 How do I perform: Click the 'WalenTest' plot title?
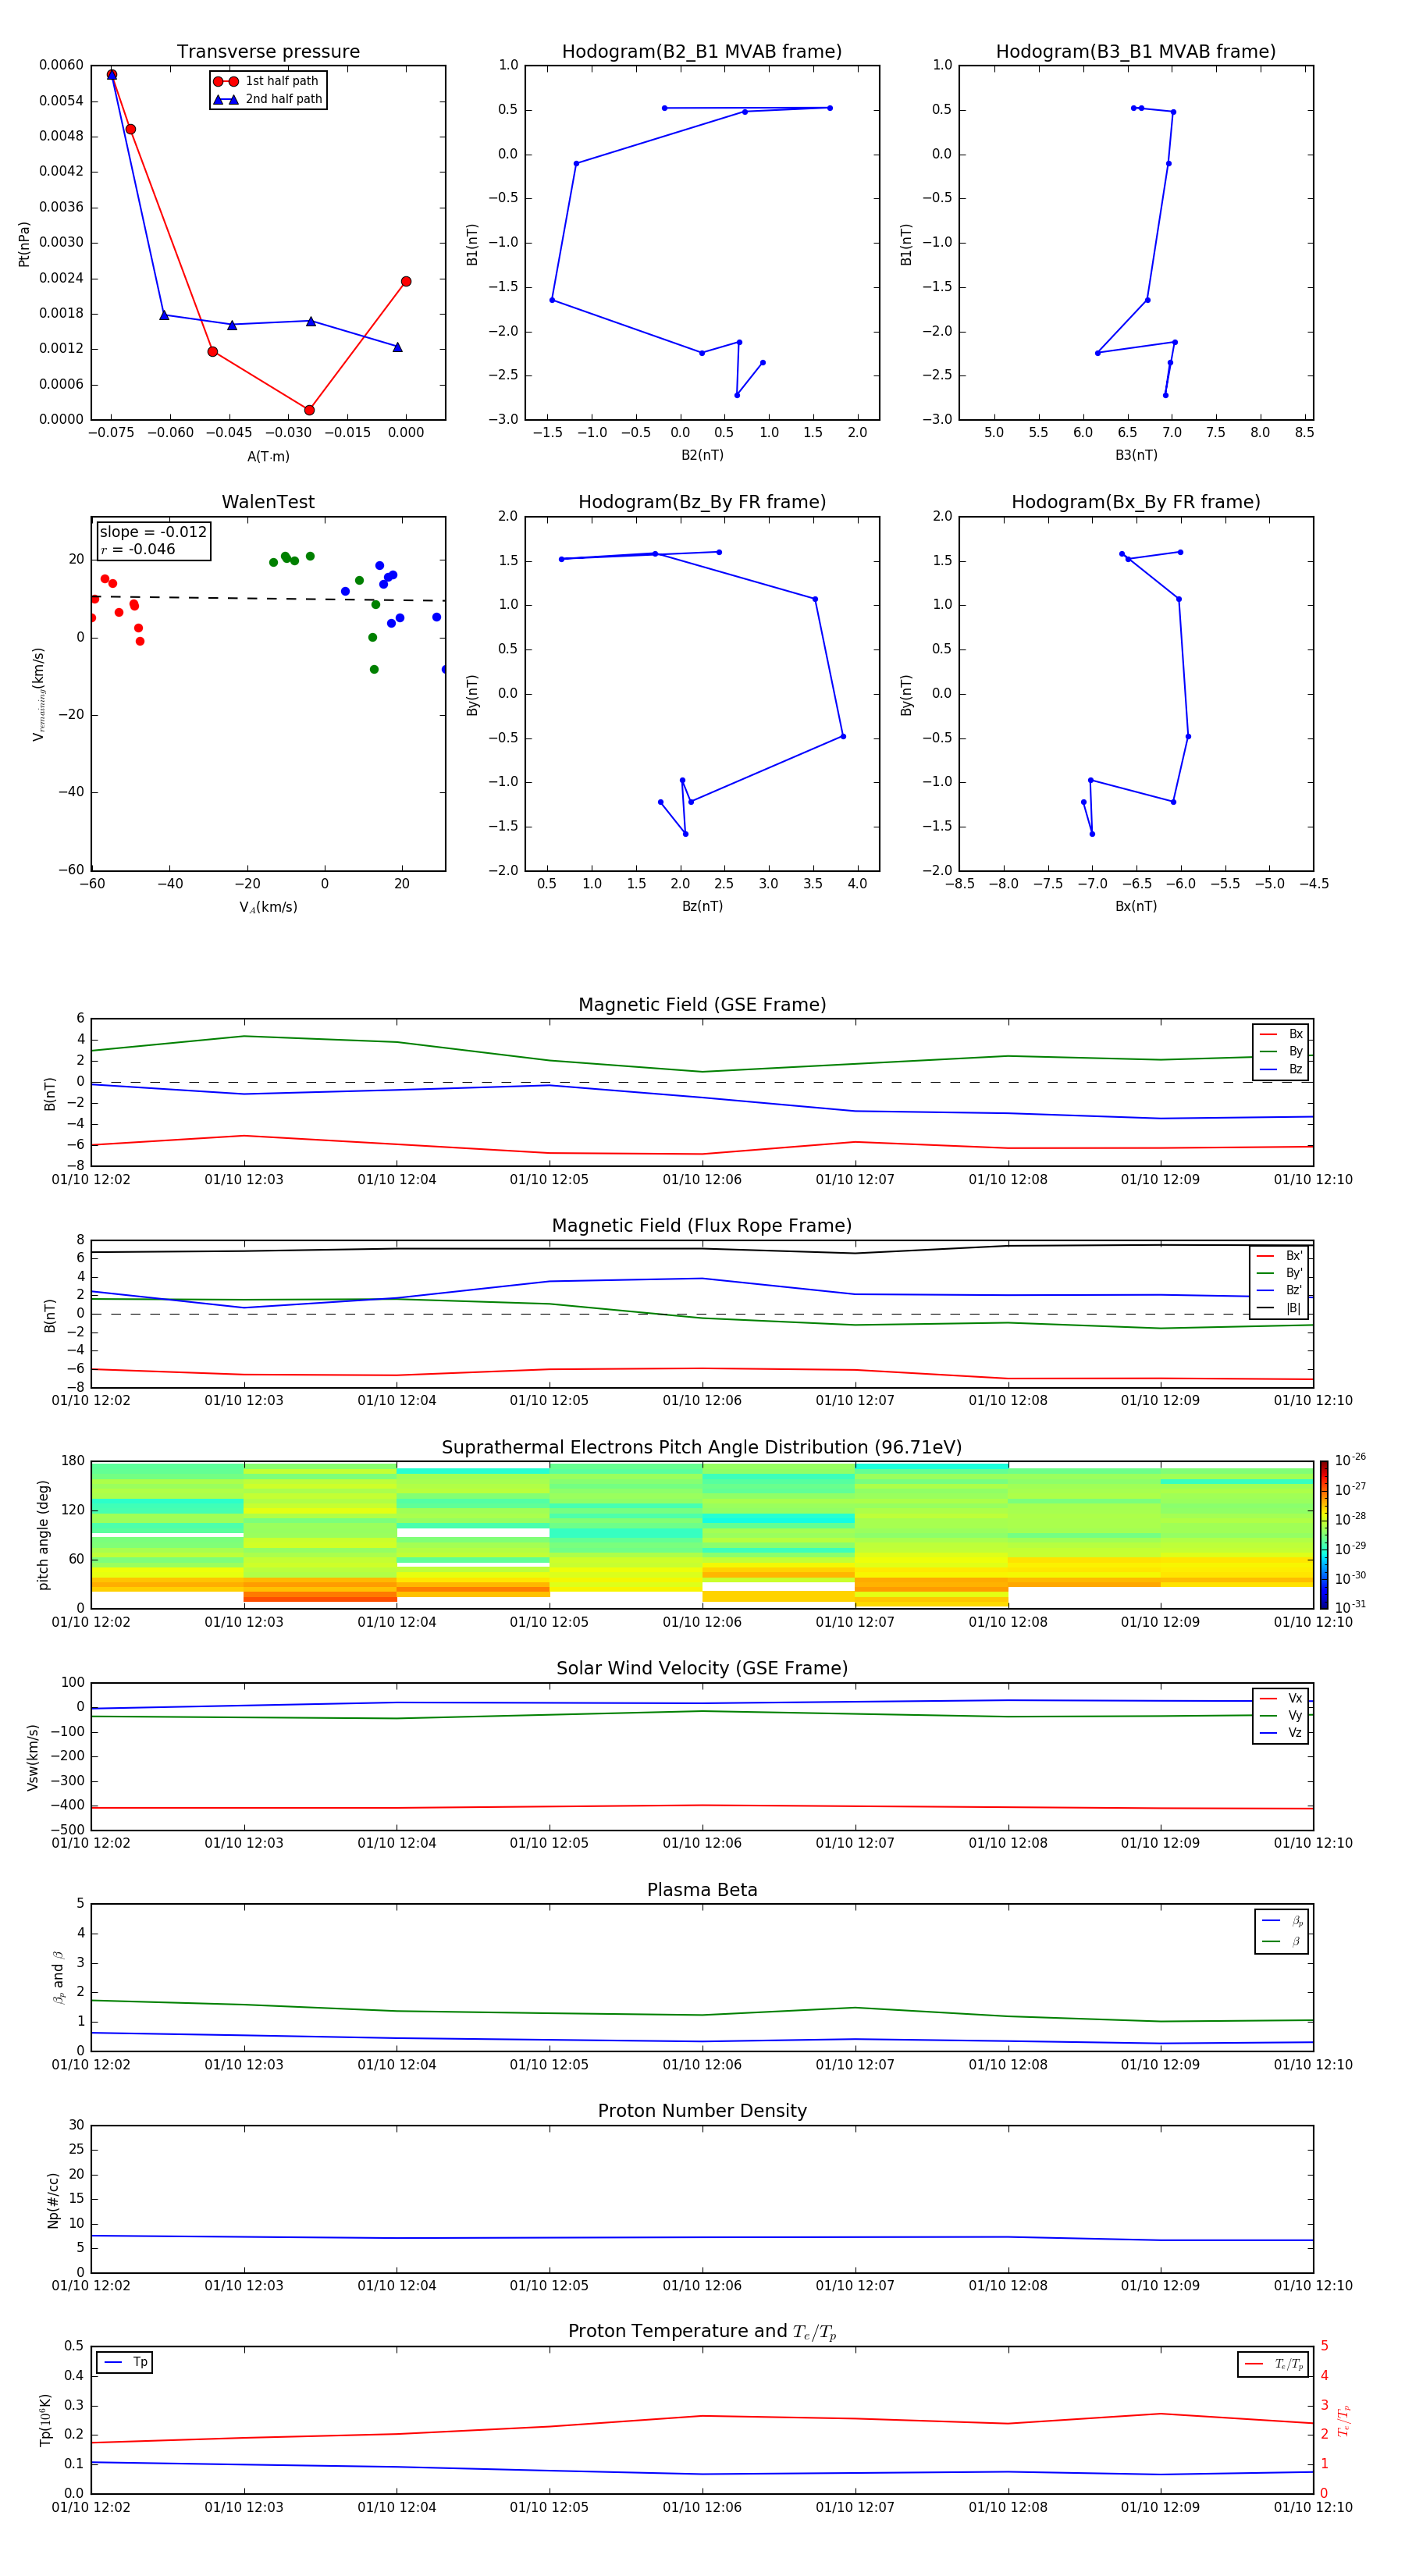268,502
